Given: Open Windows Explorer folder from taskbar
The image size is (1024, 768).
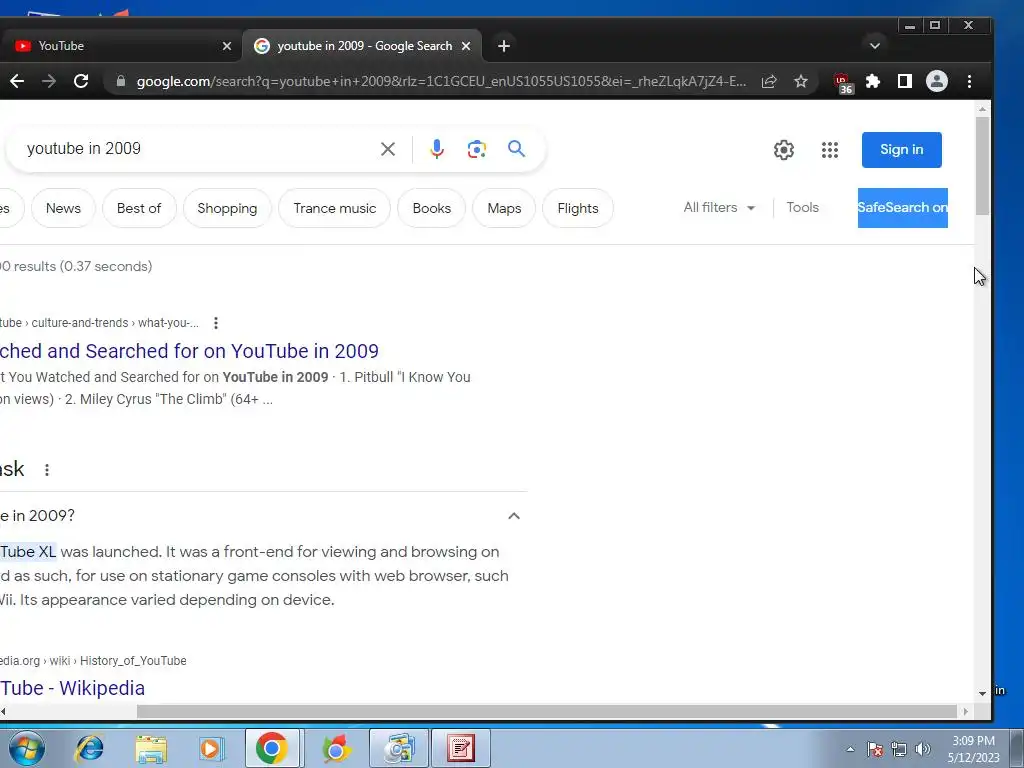Looking at the screenshot, I should tap(151, 749).
